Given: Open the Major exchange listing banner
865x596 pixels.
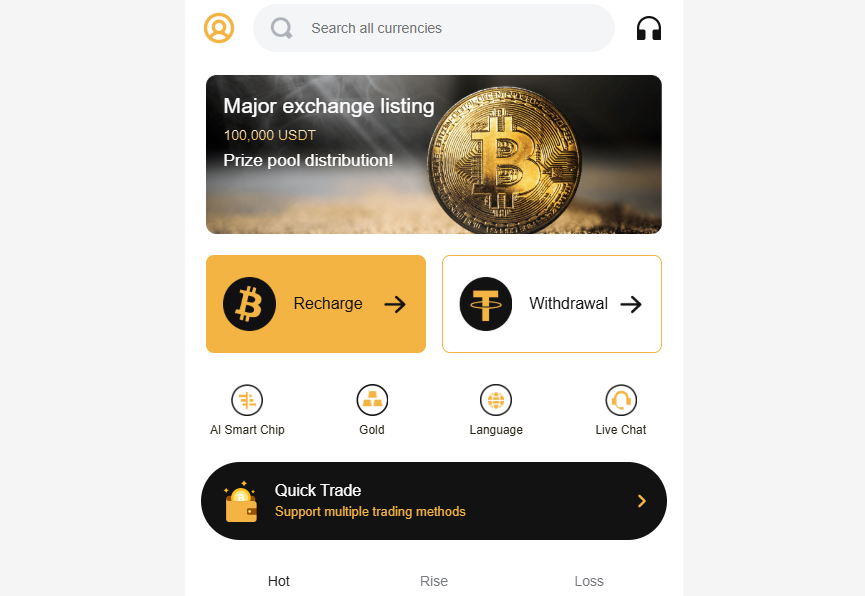Looking at the screenshot, I should [x=434, y=155].
